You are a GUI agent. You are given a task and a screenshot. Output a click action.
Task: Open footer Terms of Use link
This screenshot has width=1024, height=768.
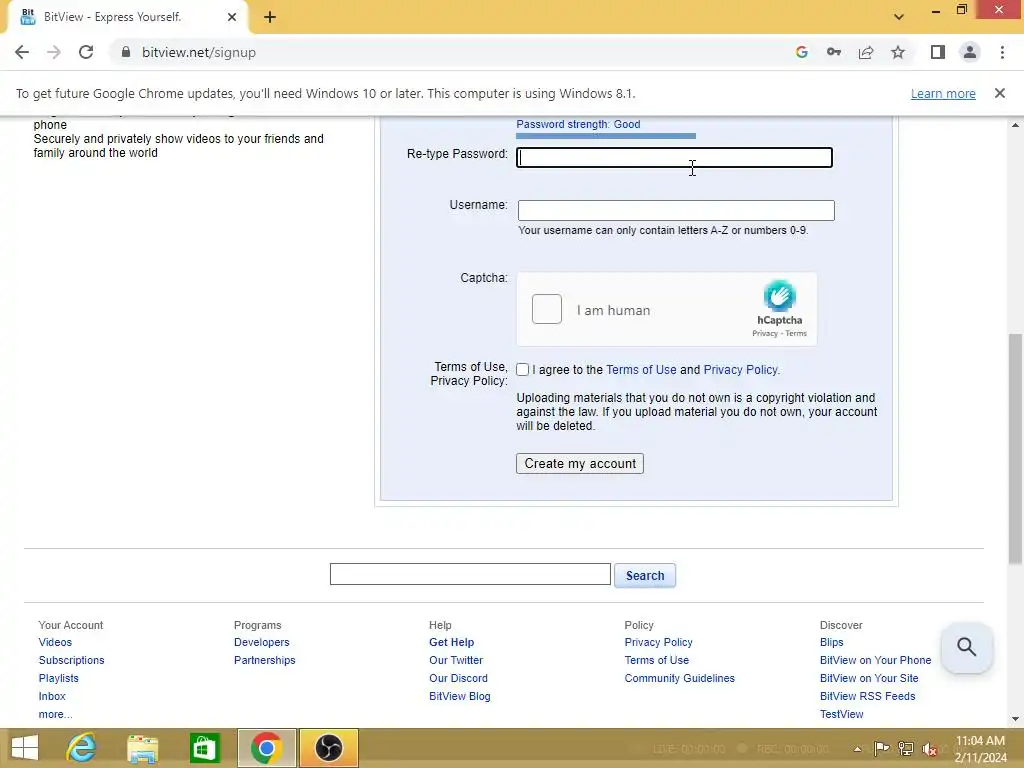point(656,660)
